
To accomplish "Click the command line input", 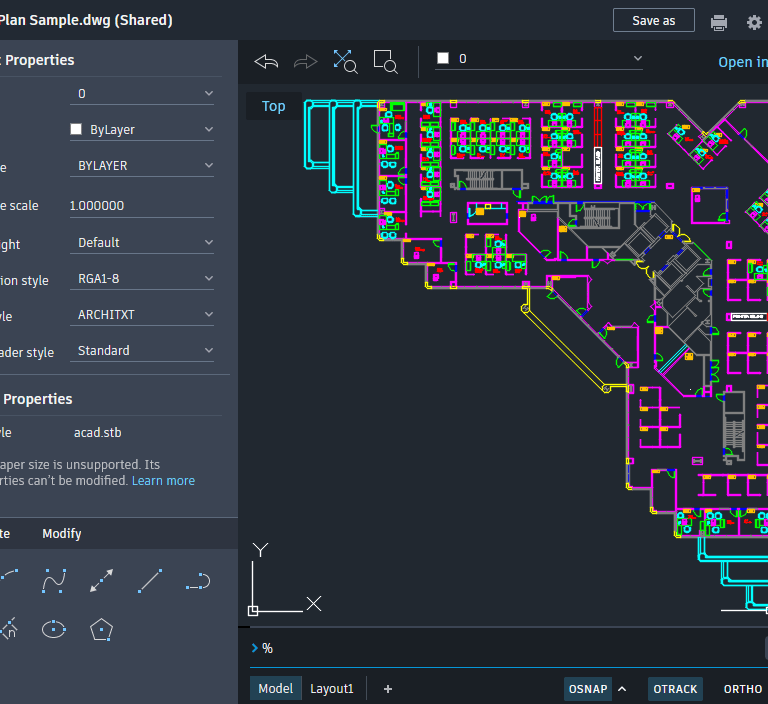I will [509, 649].
